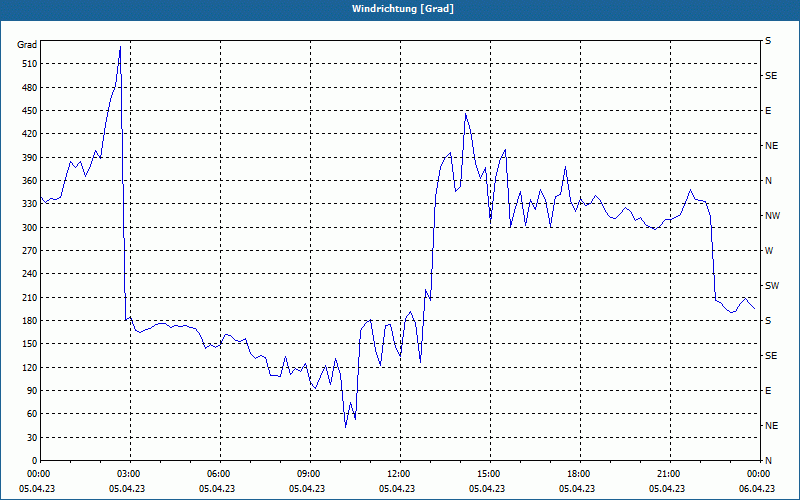Click the 480 value on the degree axis
This screenshot has width=800, height=500.
(30, 87)
